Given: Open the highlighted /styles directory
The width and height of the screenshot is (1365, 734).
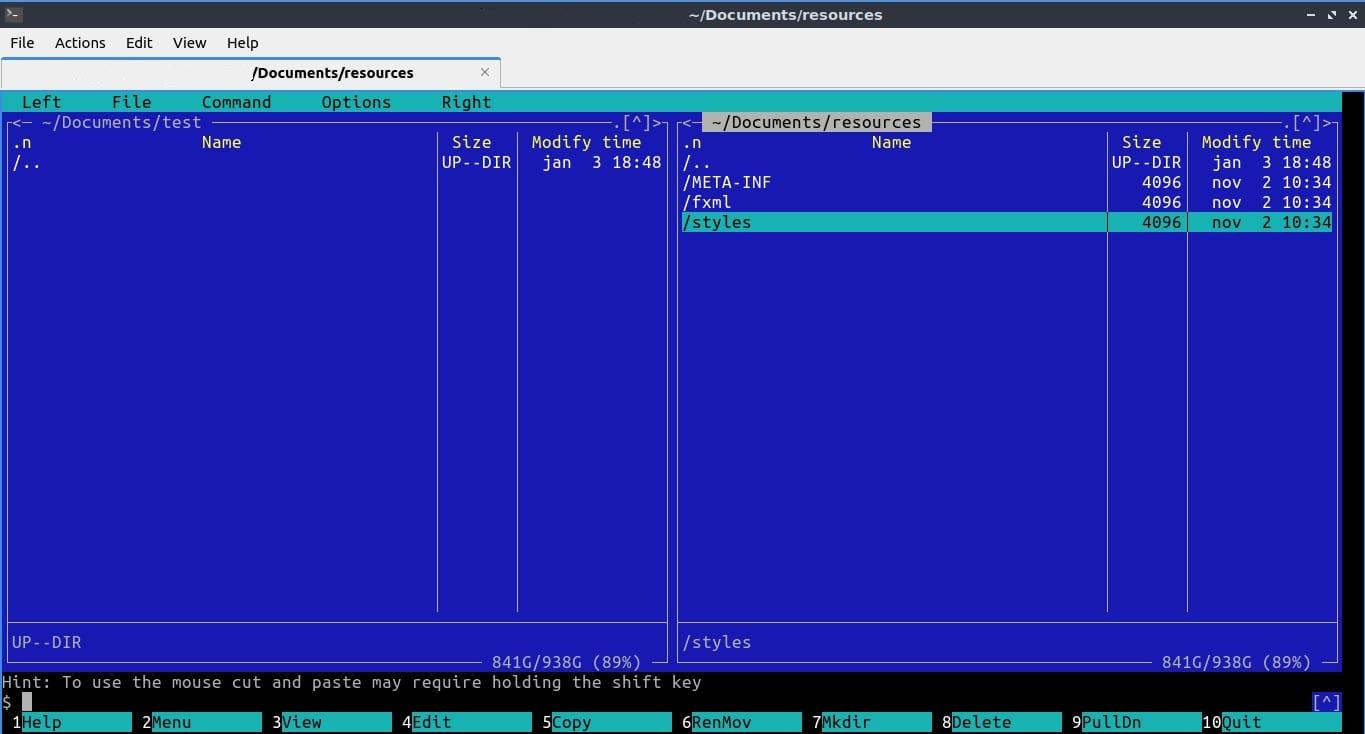Looking at the screenshot, I should coord(717,222).
